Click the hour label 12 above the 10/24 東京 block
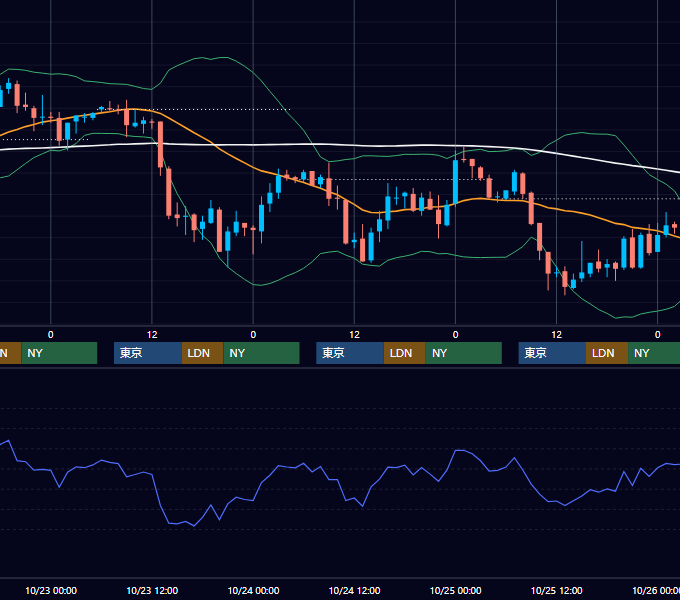The width and height of the screenshot is (680, 600). (x=354, y=335)
